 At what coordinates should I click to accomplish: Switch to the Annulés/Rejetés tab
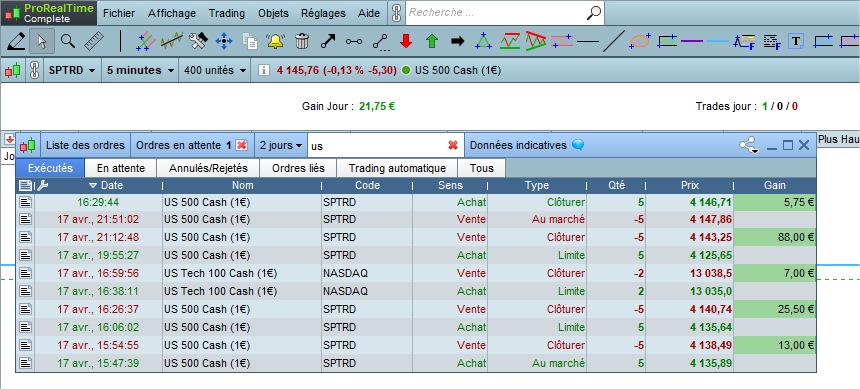click(208, 168)
